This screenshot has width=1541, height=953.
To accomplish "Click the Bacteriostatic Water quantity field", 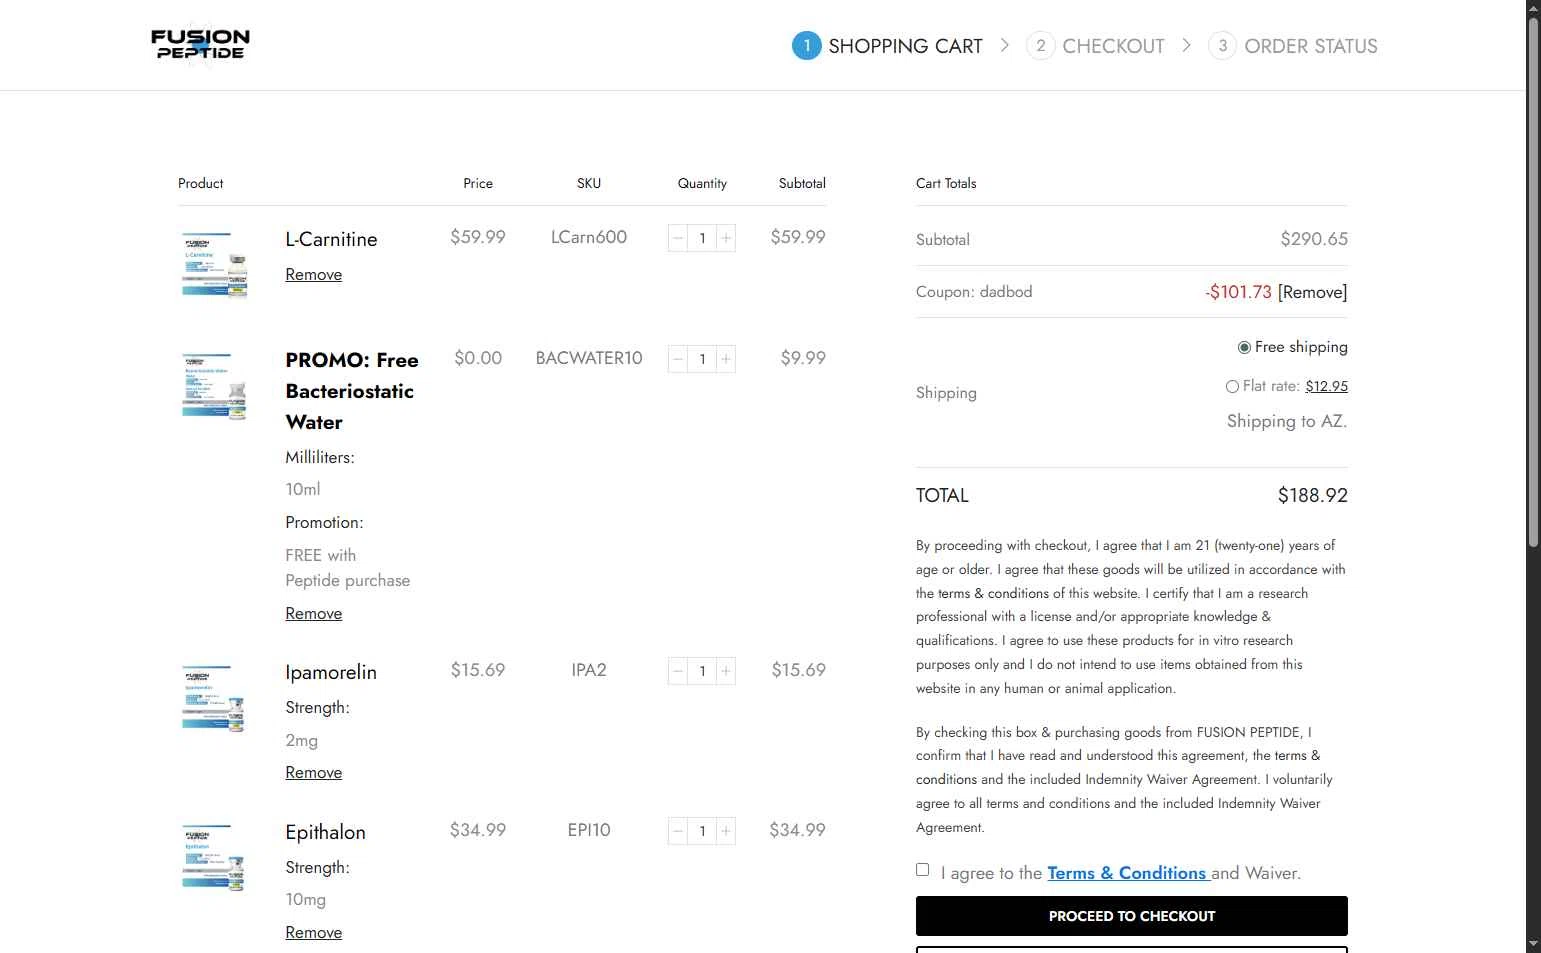I will click(x=702, y=359).
